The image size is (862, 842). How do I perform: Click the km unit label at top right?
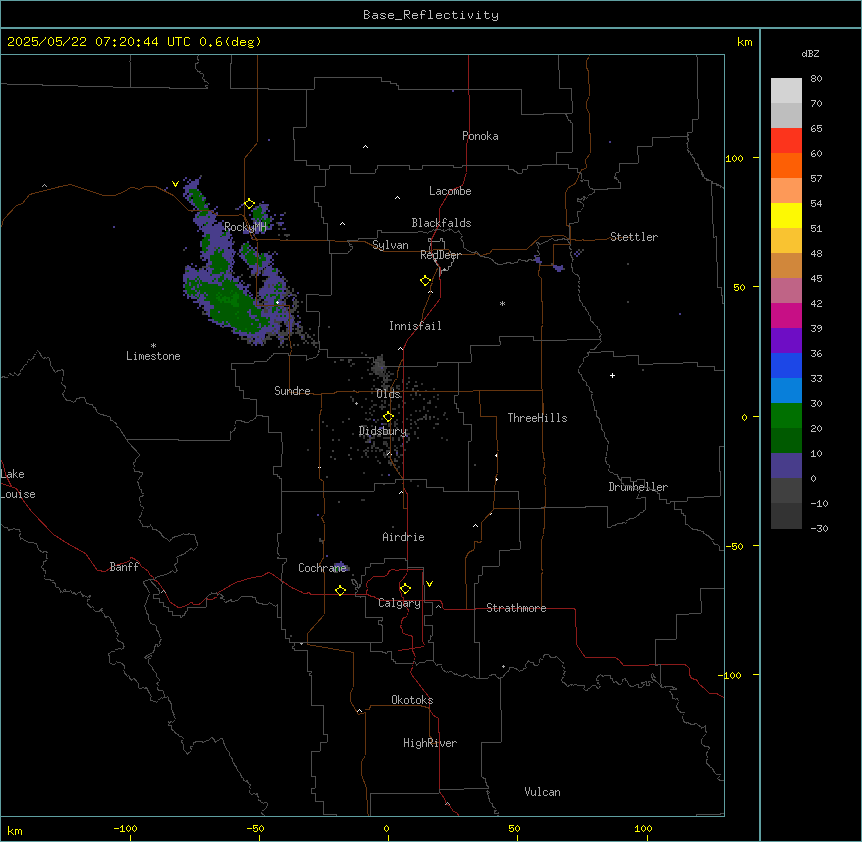tap(745, 42)
